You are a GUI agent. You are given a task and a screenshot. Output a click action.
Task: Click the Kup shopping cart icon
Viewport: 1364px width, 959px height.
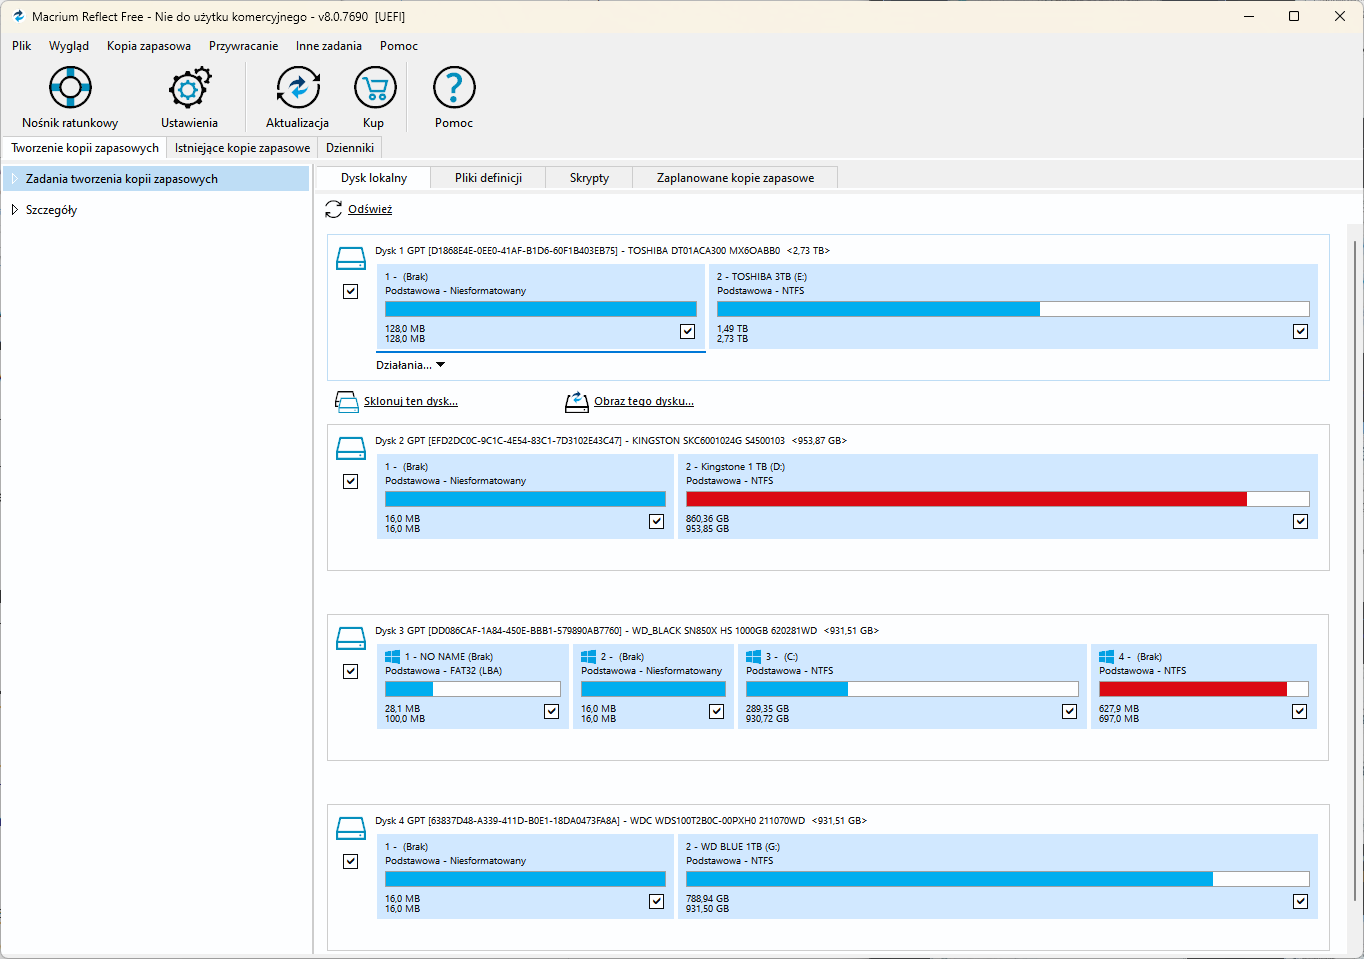pyautogui.click(x=375, y=88)
